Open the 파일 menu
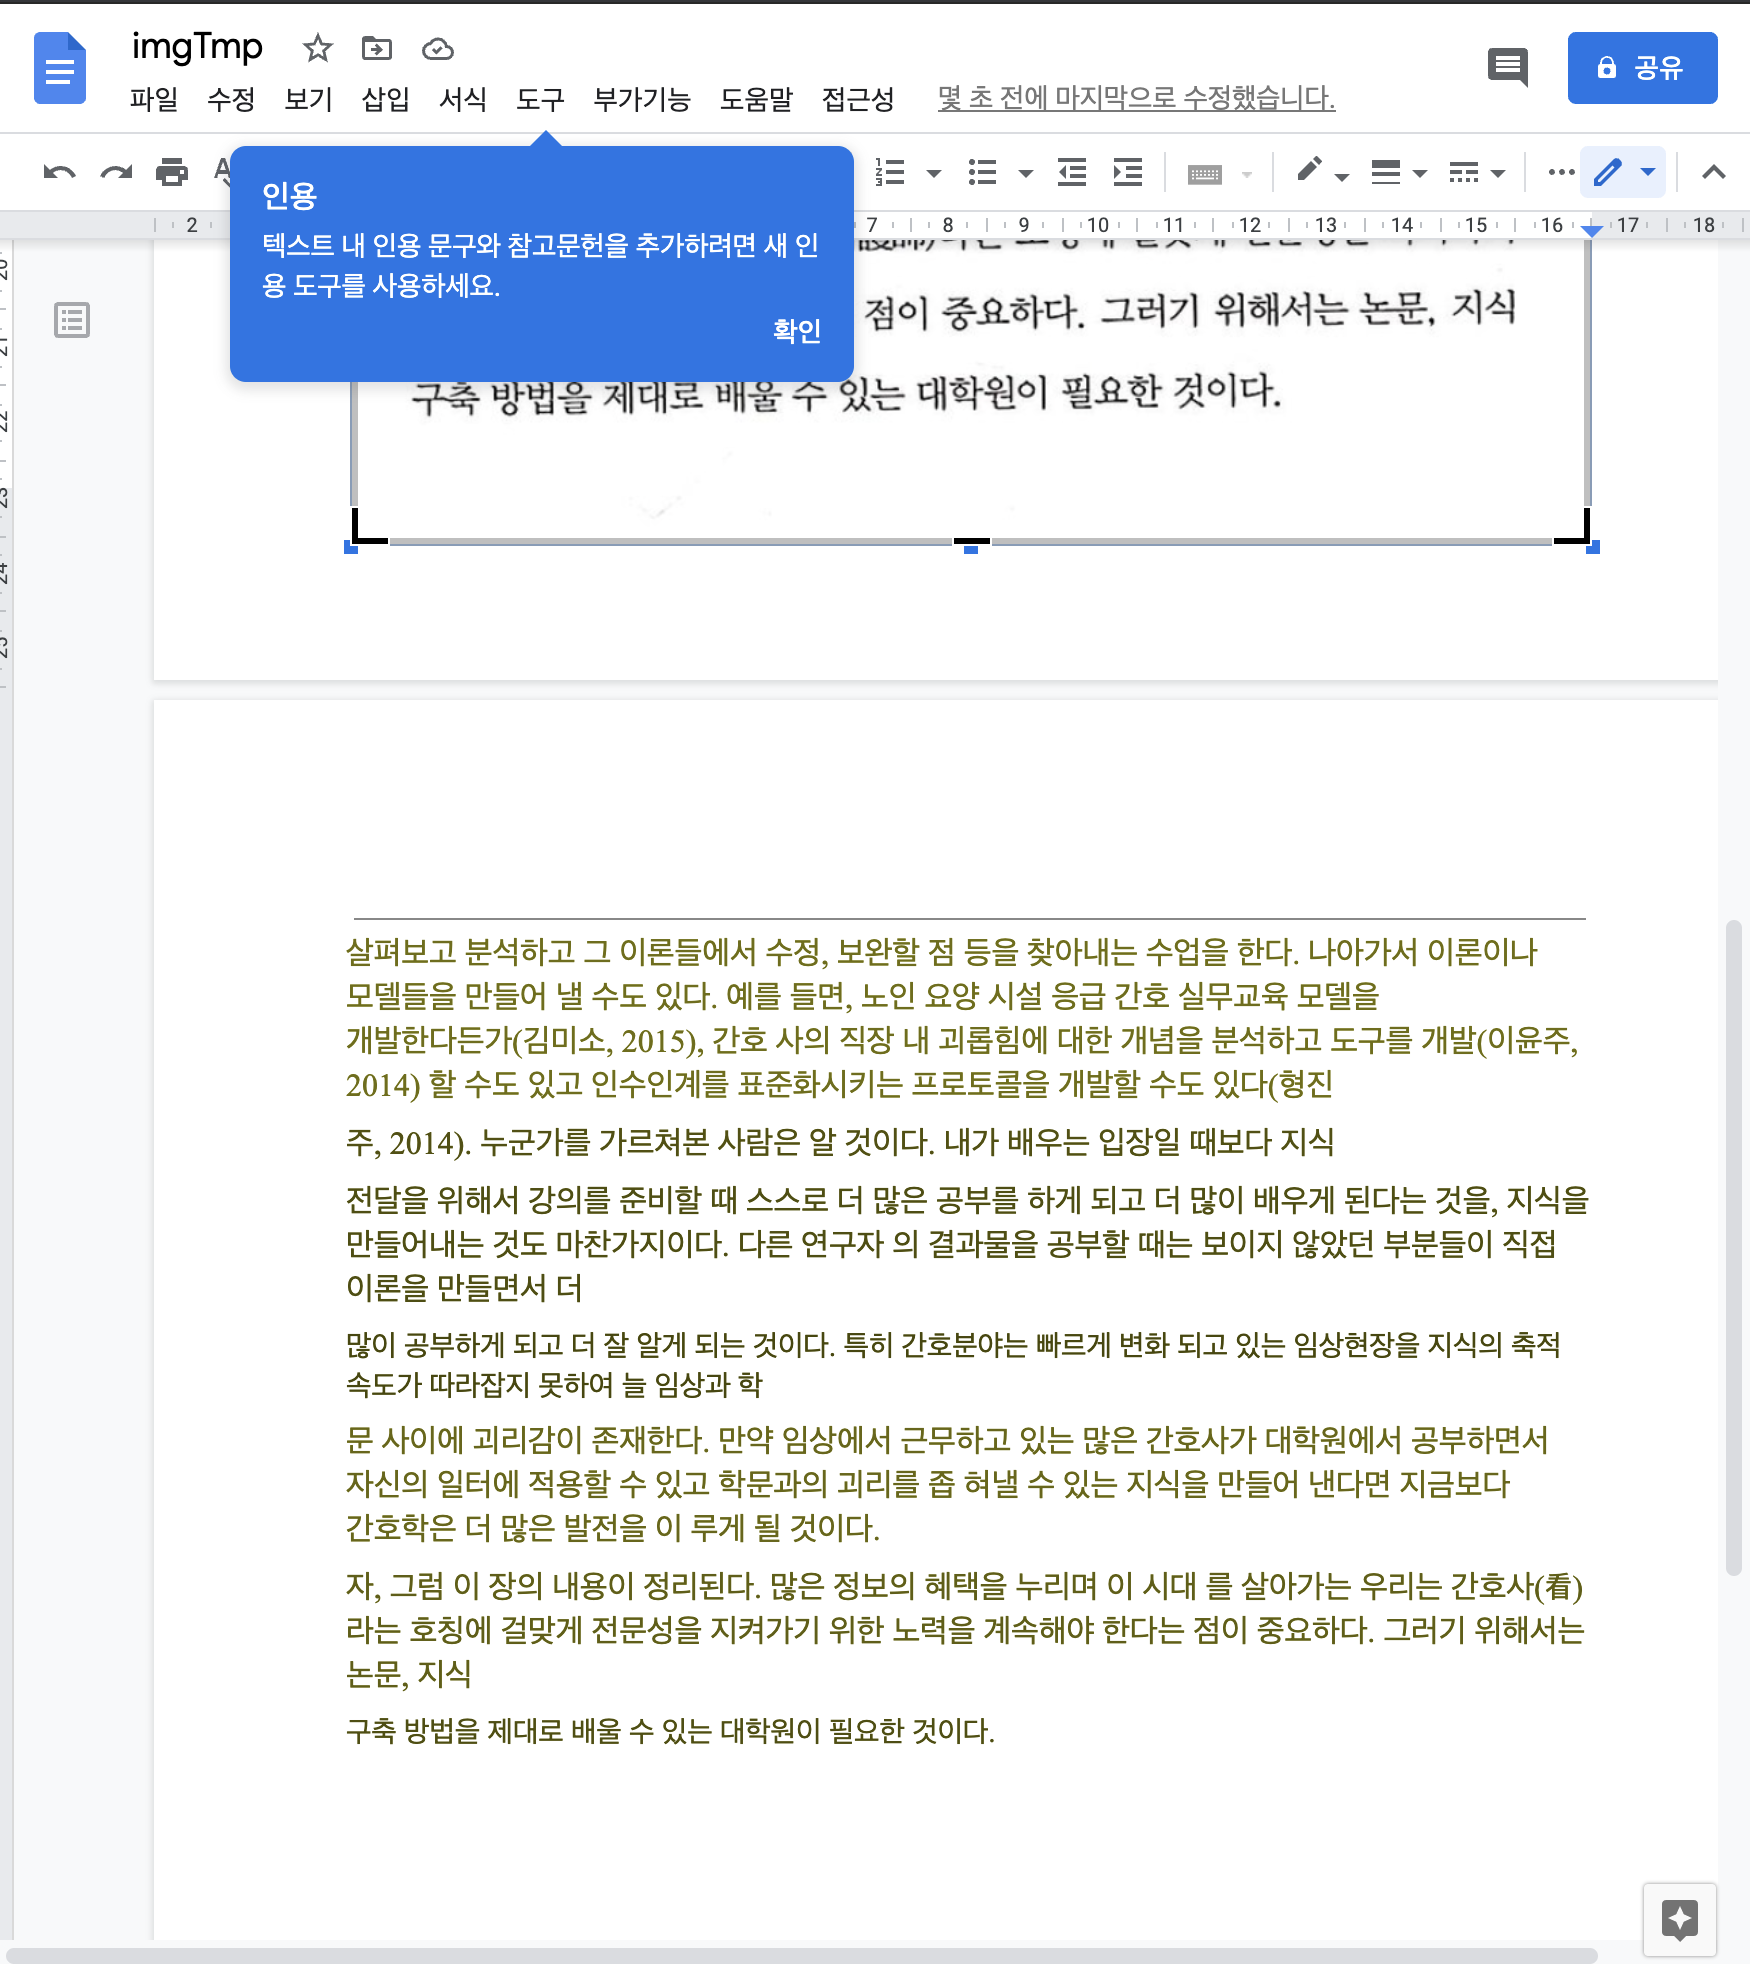The height and width of the screenshot is (1964, 1750). (154, 99)
